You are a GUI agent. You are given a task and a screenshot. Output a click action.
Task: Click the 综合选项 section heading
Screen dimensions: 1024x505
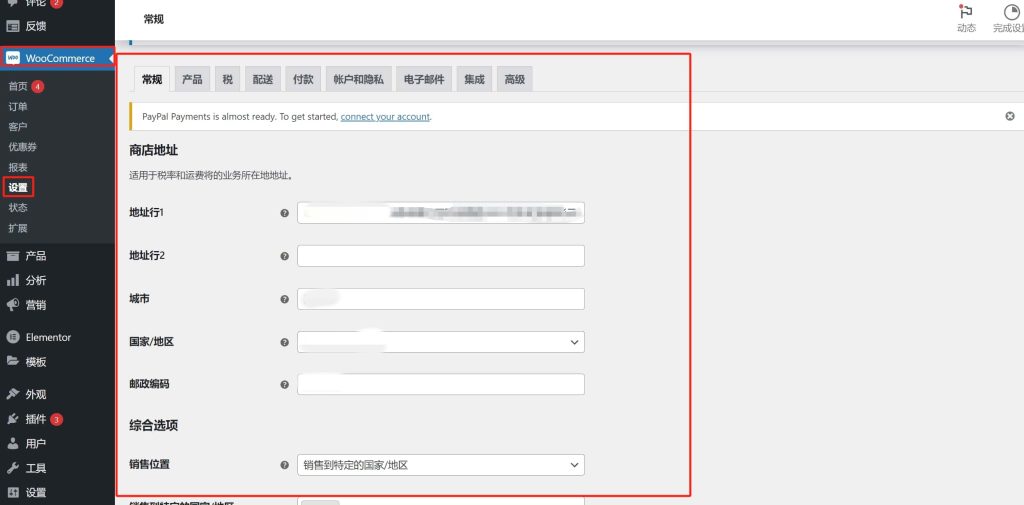coord(153,426)
